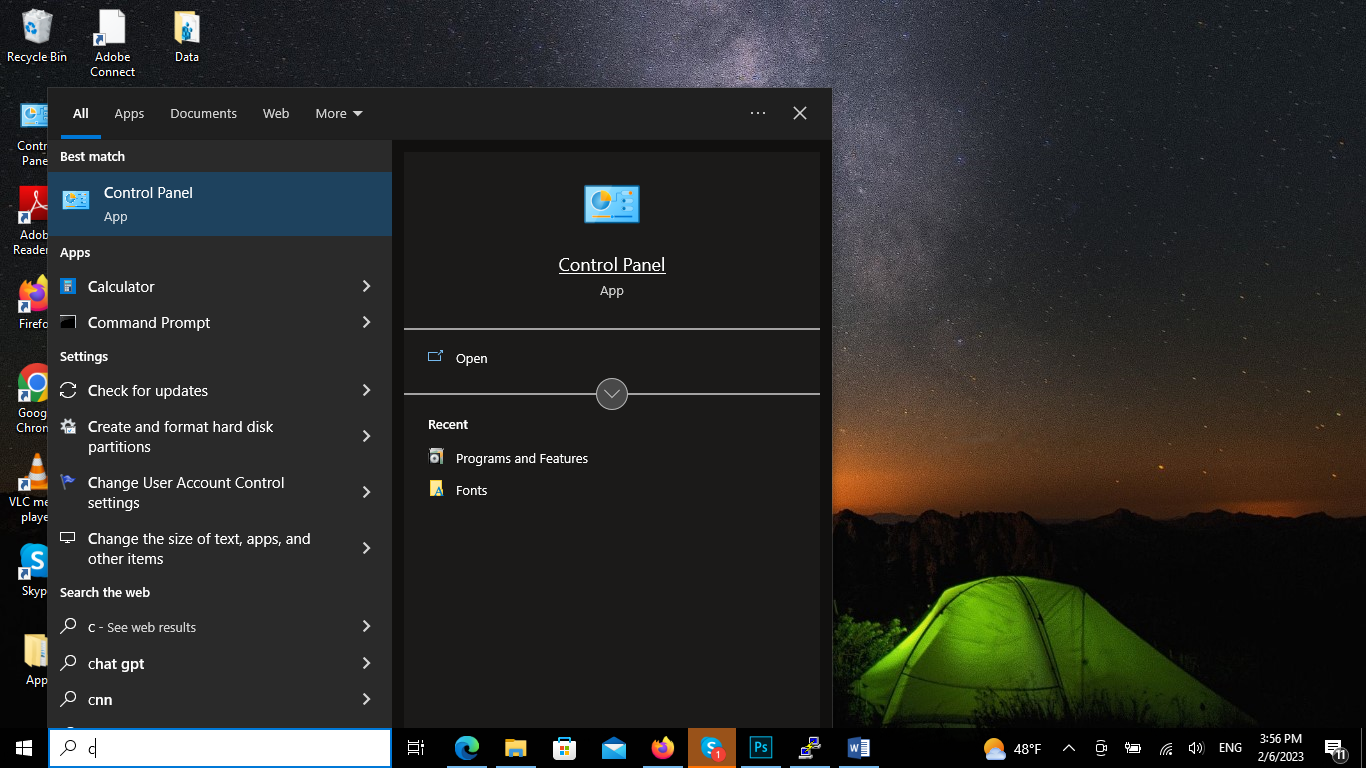Click the Programs and Features recent icon
The height and width of the screenshot is (768, 1366).
[x=436, y=457]
